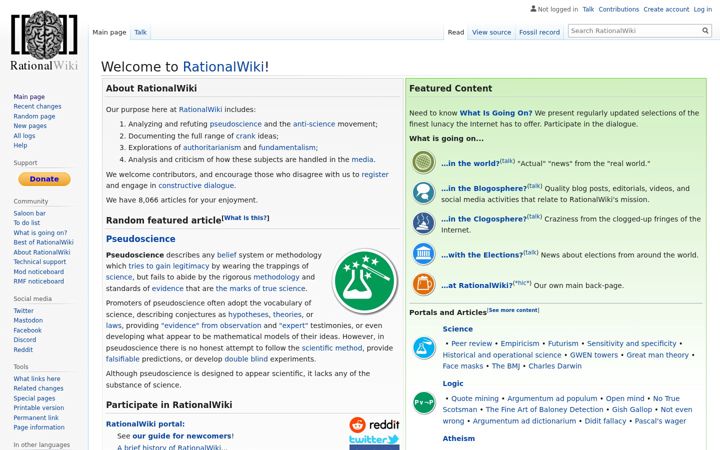
Task: Go to Random page
Action: [34, 116]
